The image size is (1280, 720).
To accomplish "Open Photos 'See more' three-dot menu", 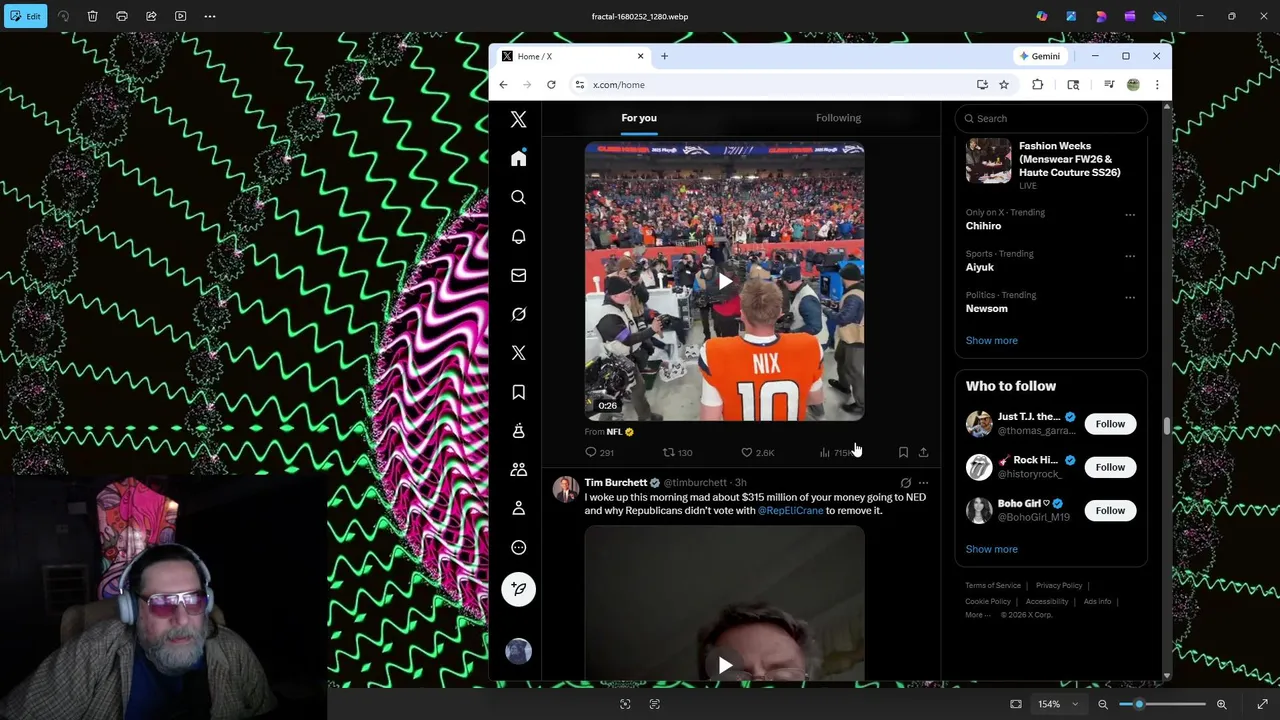I will point(210,16).
